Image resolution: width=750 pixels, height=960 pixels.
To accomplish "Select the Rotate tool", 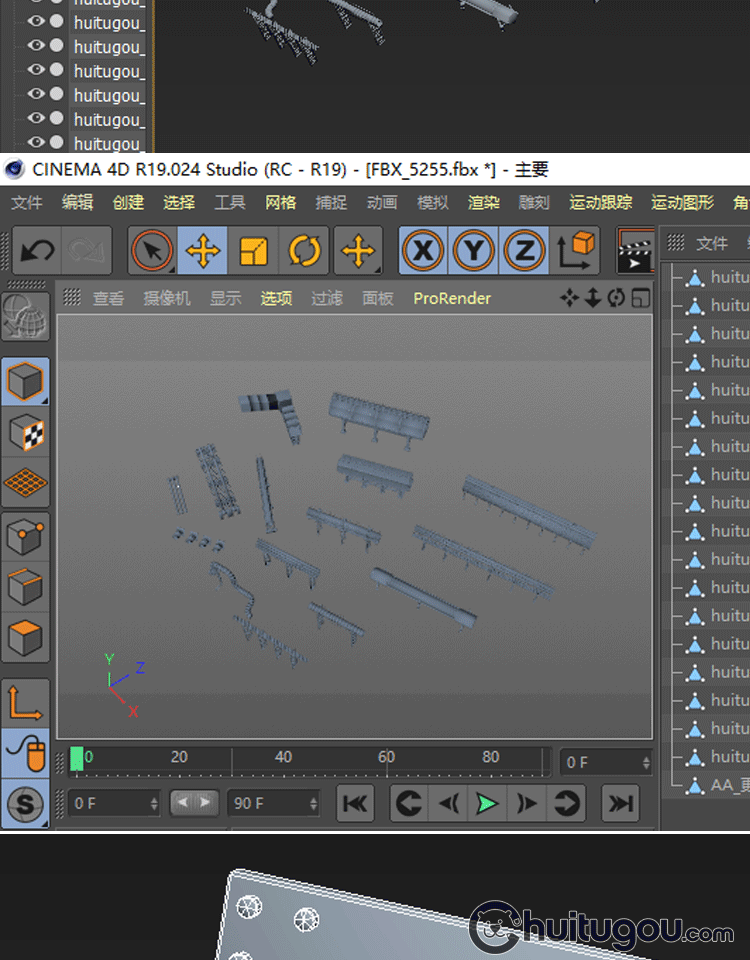I will (304, 250).
